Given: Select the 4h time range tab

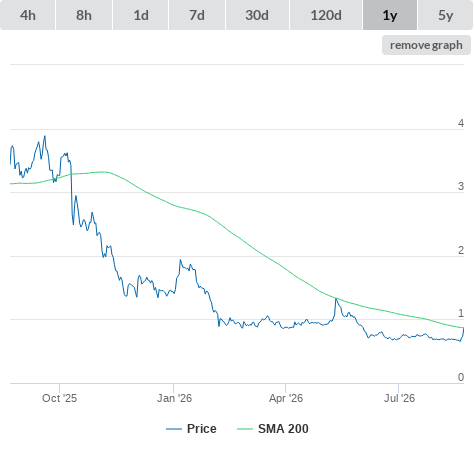Looking at the screenshot, I should coord(28,15).
